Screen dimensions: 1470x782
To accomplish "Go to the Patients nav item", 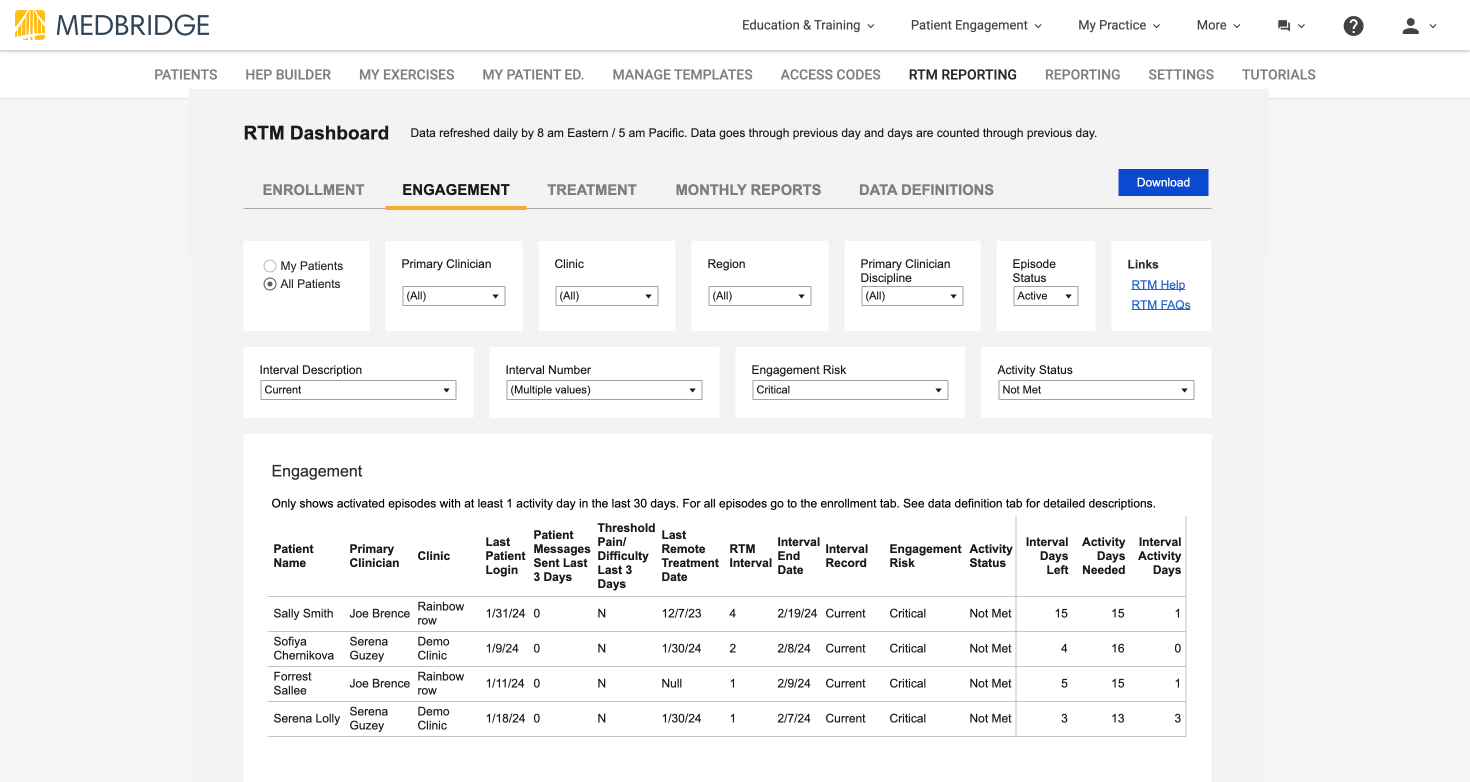I will pyautogui.click(x=186, y=75).
